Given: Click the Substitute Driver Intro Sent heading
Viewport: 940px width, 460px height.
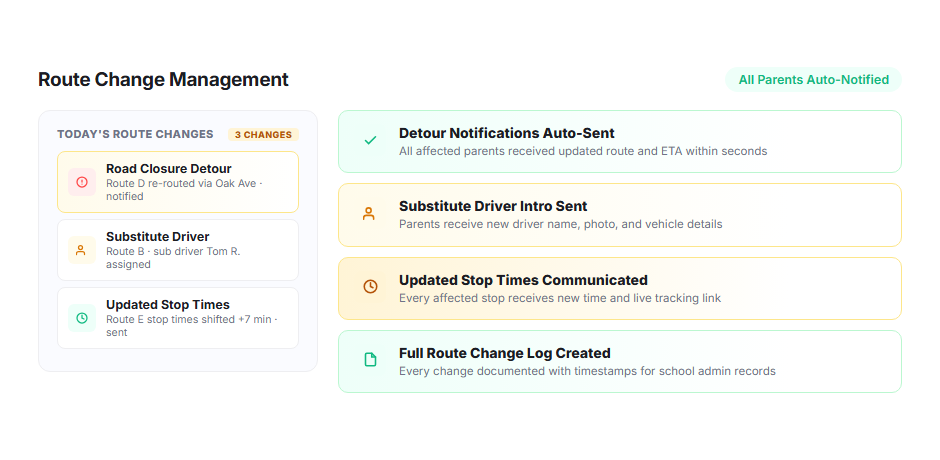Looking at the screenshot, I should (x=493, y=206).
